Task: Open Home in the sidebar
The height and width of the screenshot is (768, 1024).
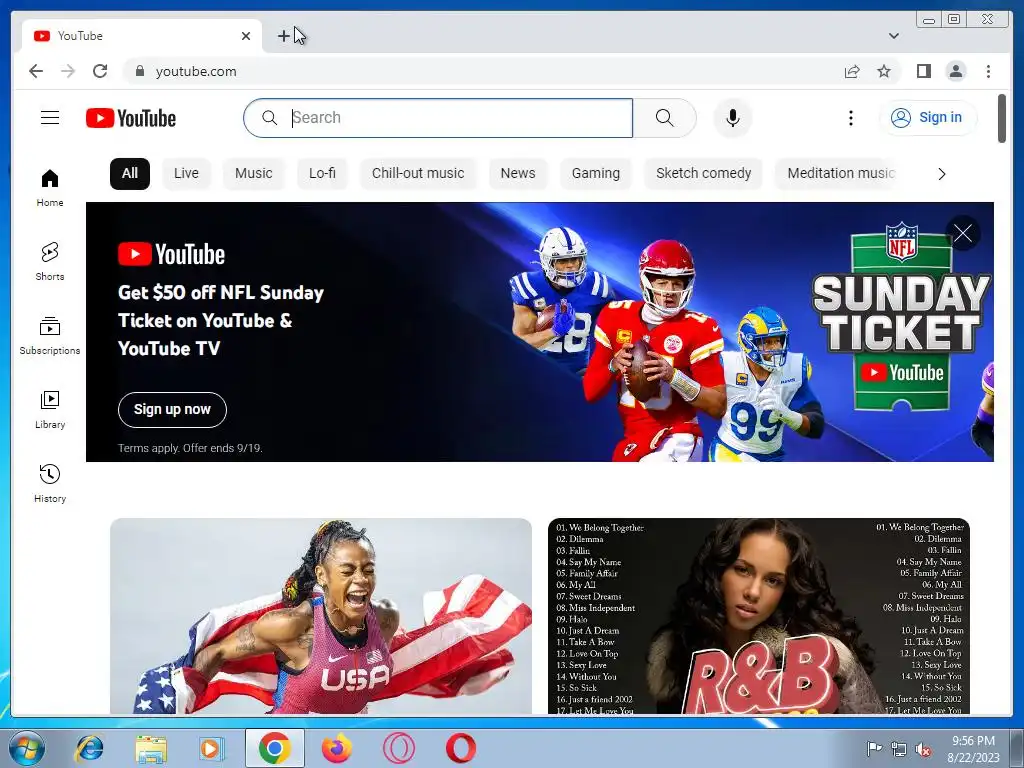Action: [x=50, y=187]
